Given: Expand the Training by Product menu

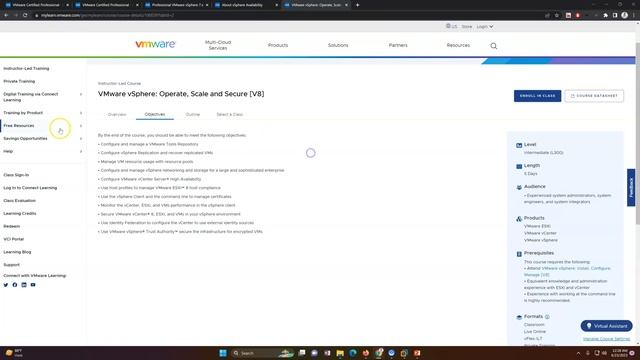Looking at the screenshot, I should tap(81, 113).
